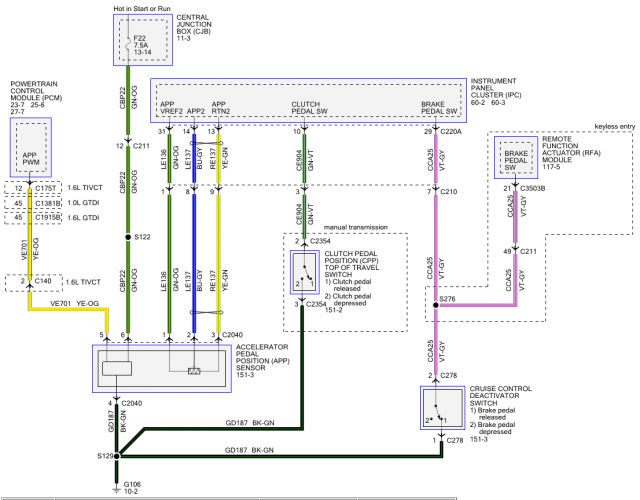
Task: Click the cruise control deactivator switch symbol
Action: pyautogui.click(x=442, y=408)
